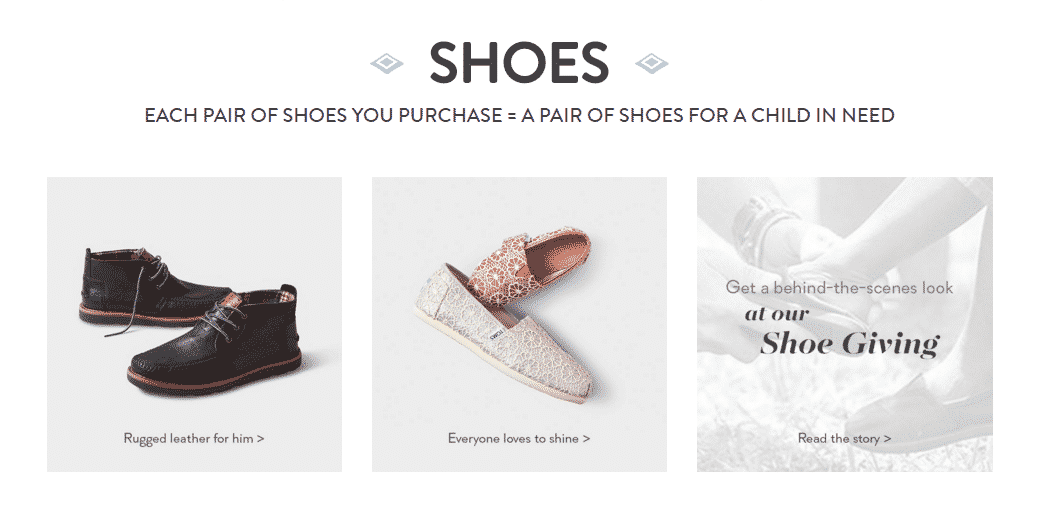Click the large SHOES heading
This screenshot has height=526, width=1052.
point(519,63)
